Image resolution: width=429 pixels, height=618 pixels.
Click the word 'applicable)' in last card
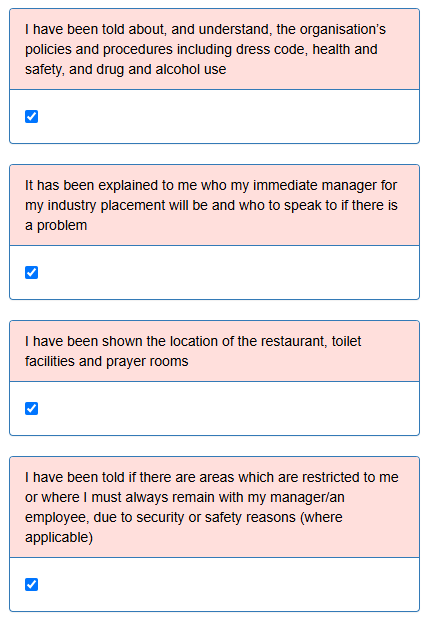click(59, 538)
